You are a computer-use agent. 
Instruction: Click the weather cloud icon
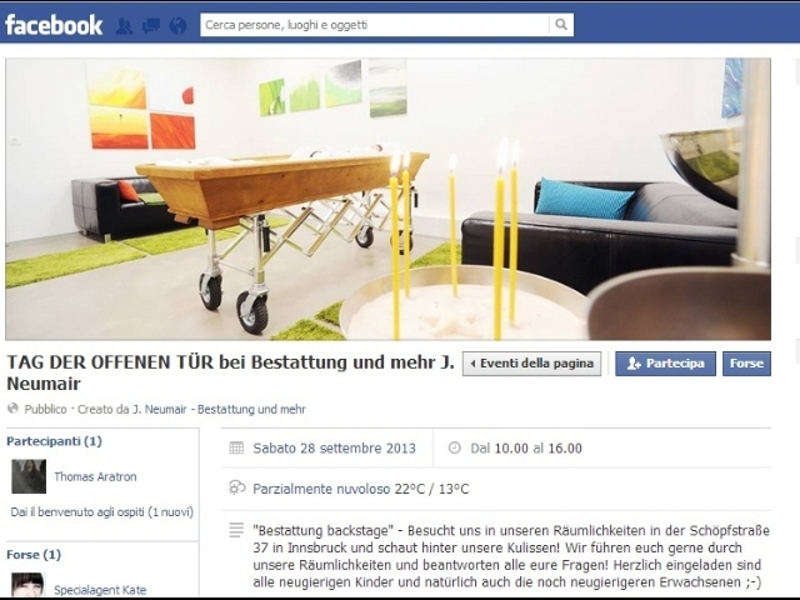click(237, 488)
